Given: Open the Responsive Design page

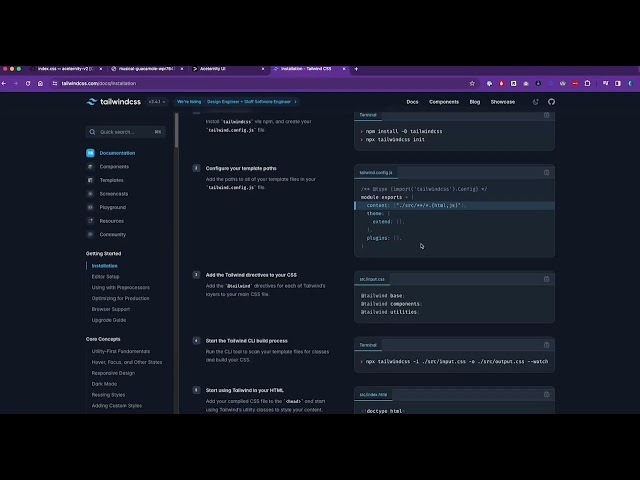Looking at the screenshot, I should click(x=113, y=373).
